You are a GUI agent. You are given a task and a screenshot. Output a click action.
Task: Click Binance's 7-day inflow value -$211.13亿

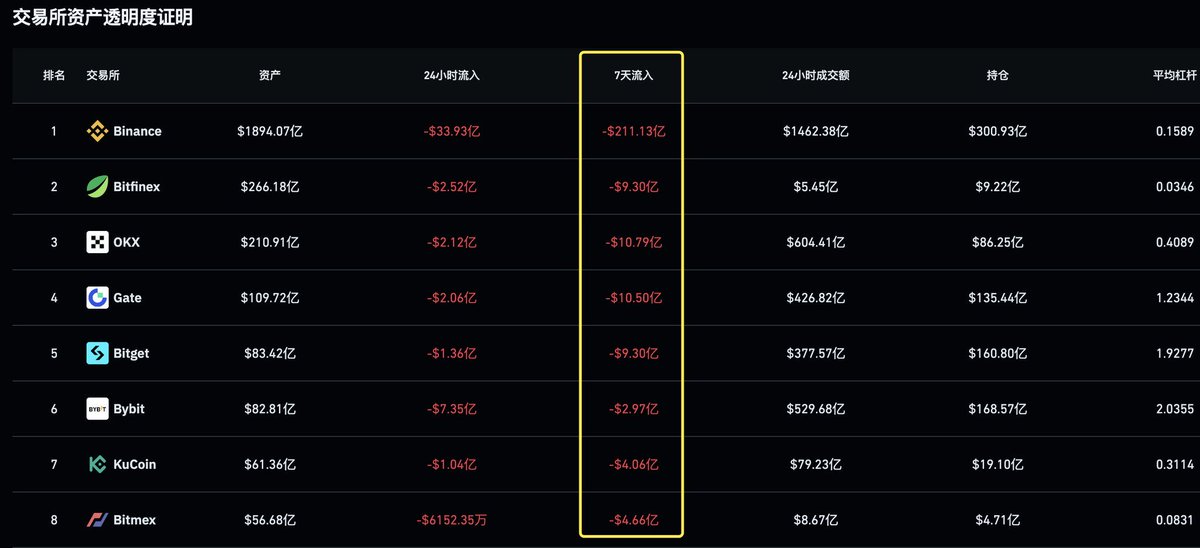(x=634, y=131)
